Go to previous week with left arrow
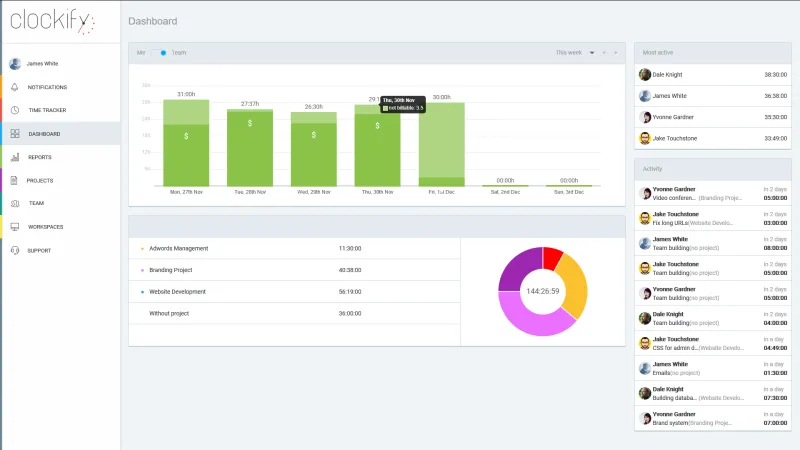The image size is (800, 450). [604, 52]
